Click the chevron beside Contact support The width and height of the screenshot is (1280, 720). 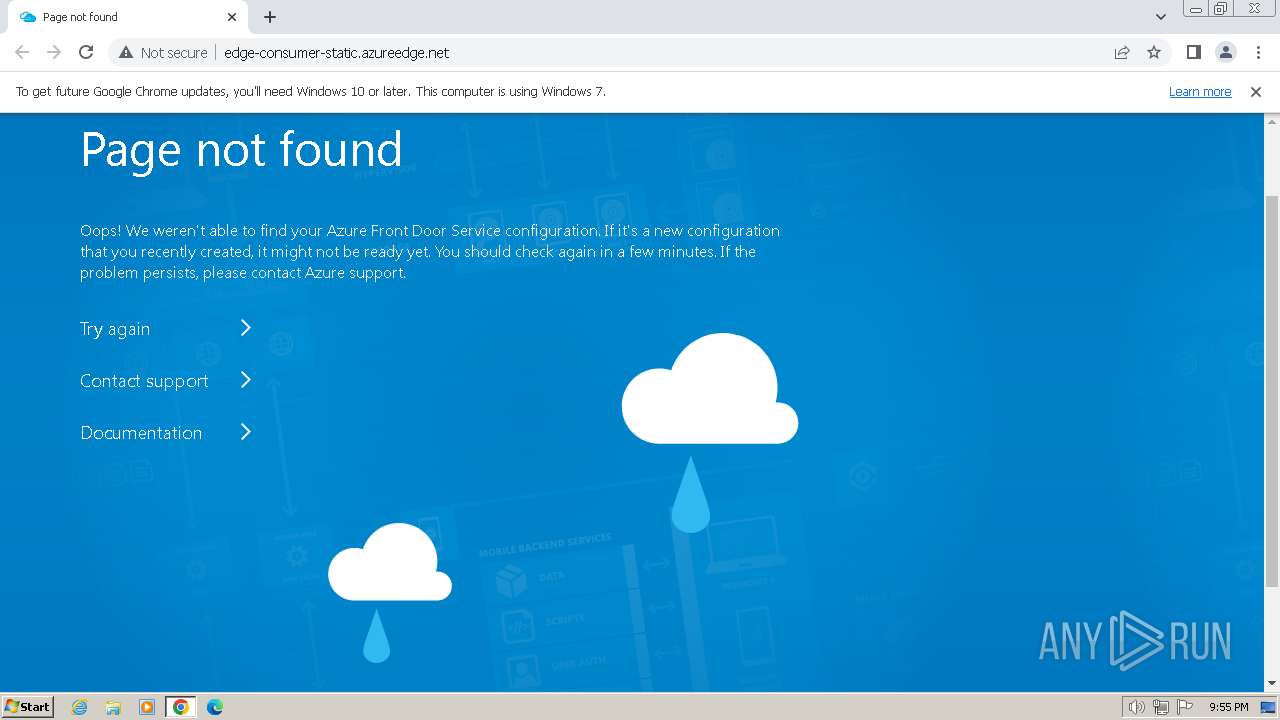point(246,380)
